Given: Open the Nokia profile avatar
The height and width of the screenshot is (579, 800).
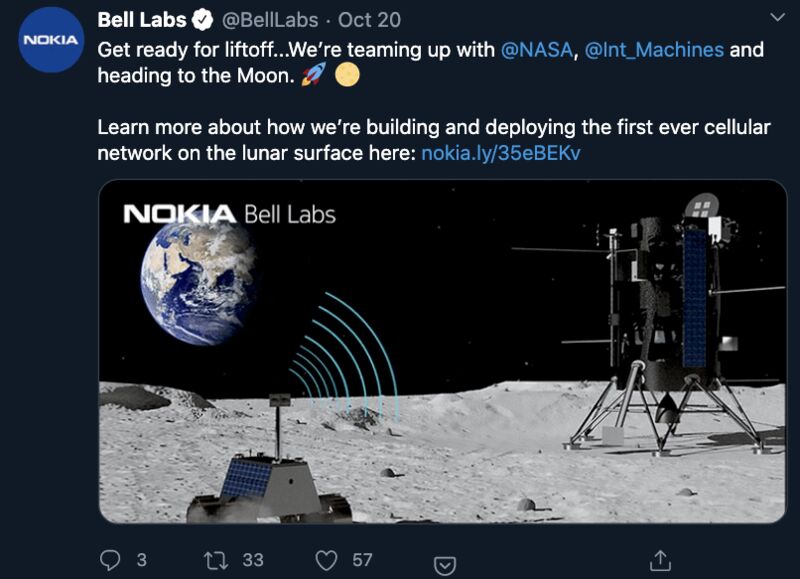Looking at the screenshot, I should click(51, 40).
